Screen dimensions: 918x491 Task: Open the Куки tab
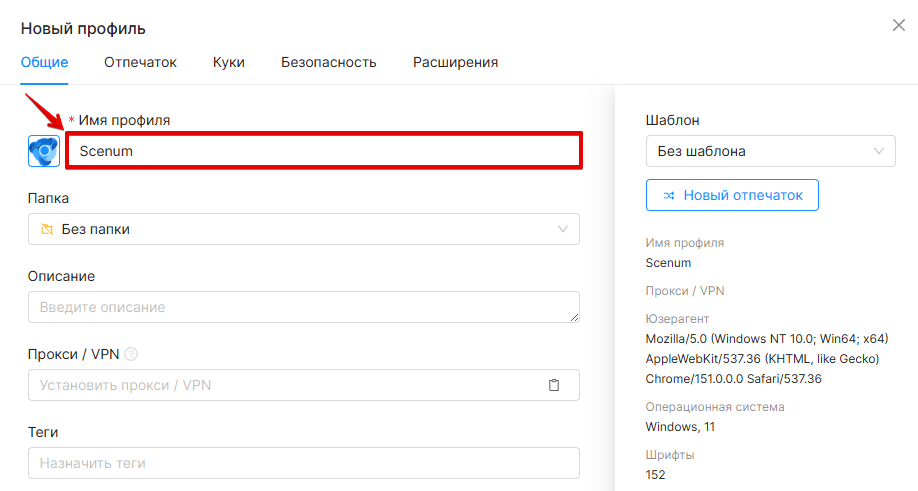(x=229, y=62)
